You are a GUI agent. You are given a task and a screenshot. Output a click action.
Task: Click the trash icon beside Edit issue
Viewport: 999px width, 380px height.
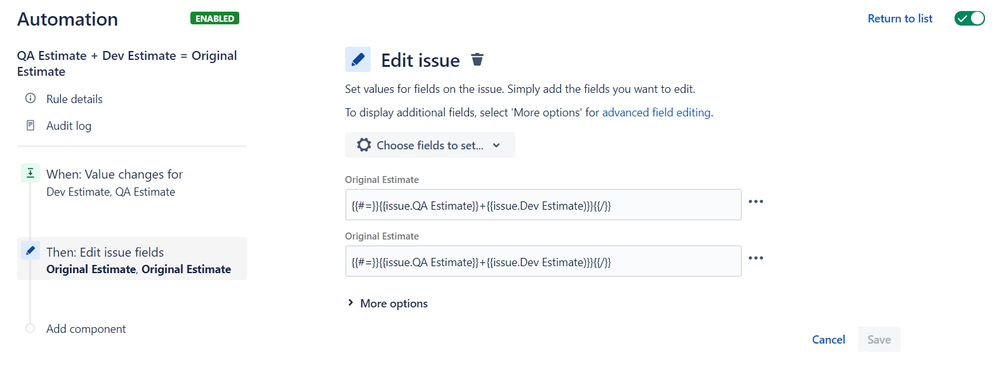[477, 60]
